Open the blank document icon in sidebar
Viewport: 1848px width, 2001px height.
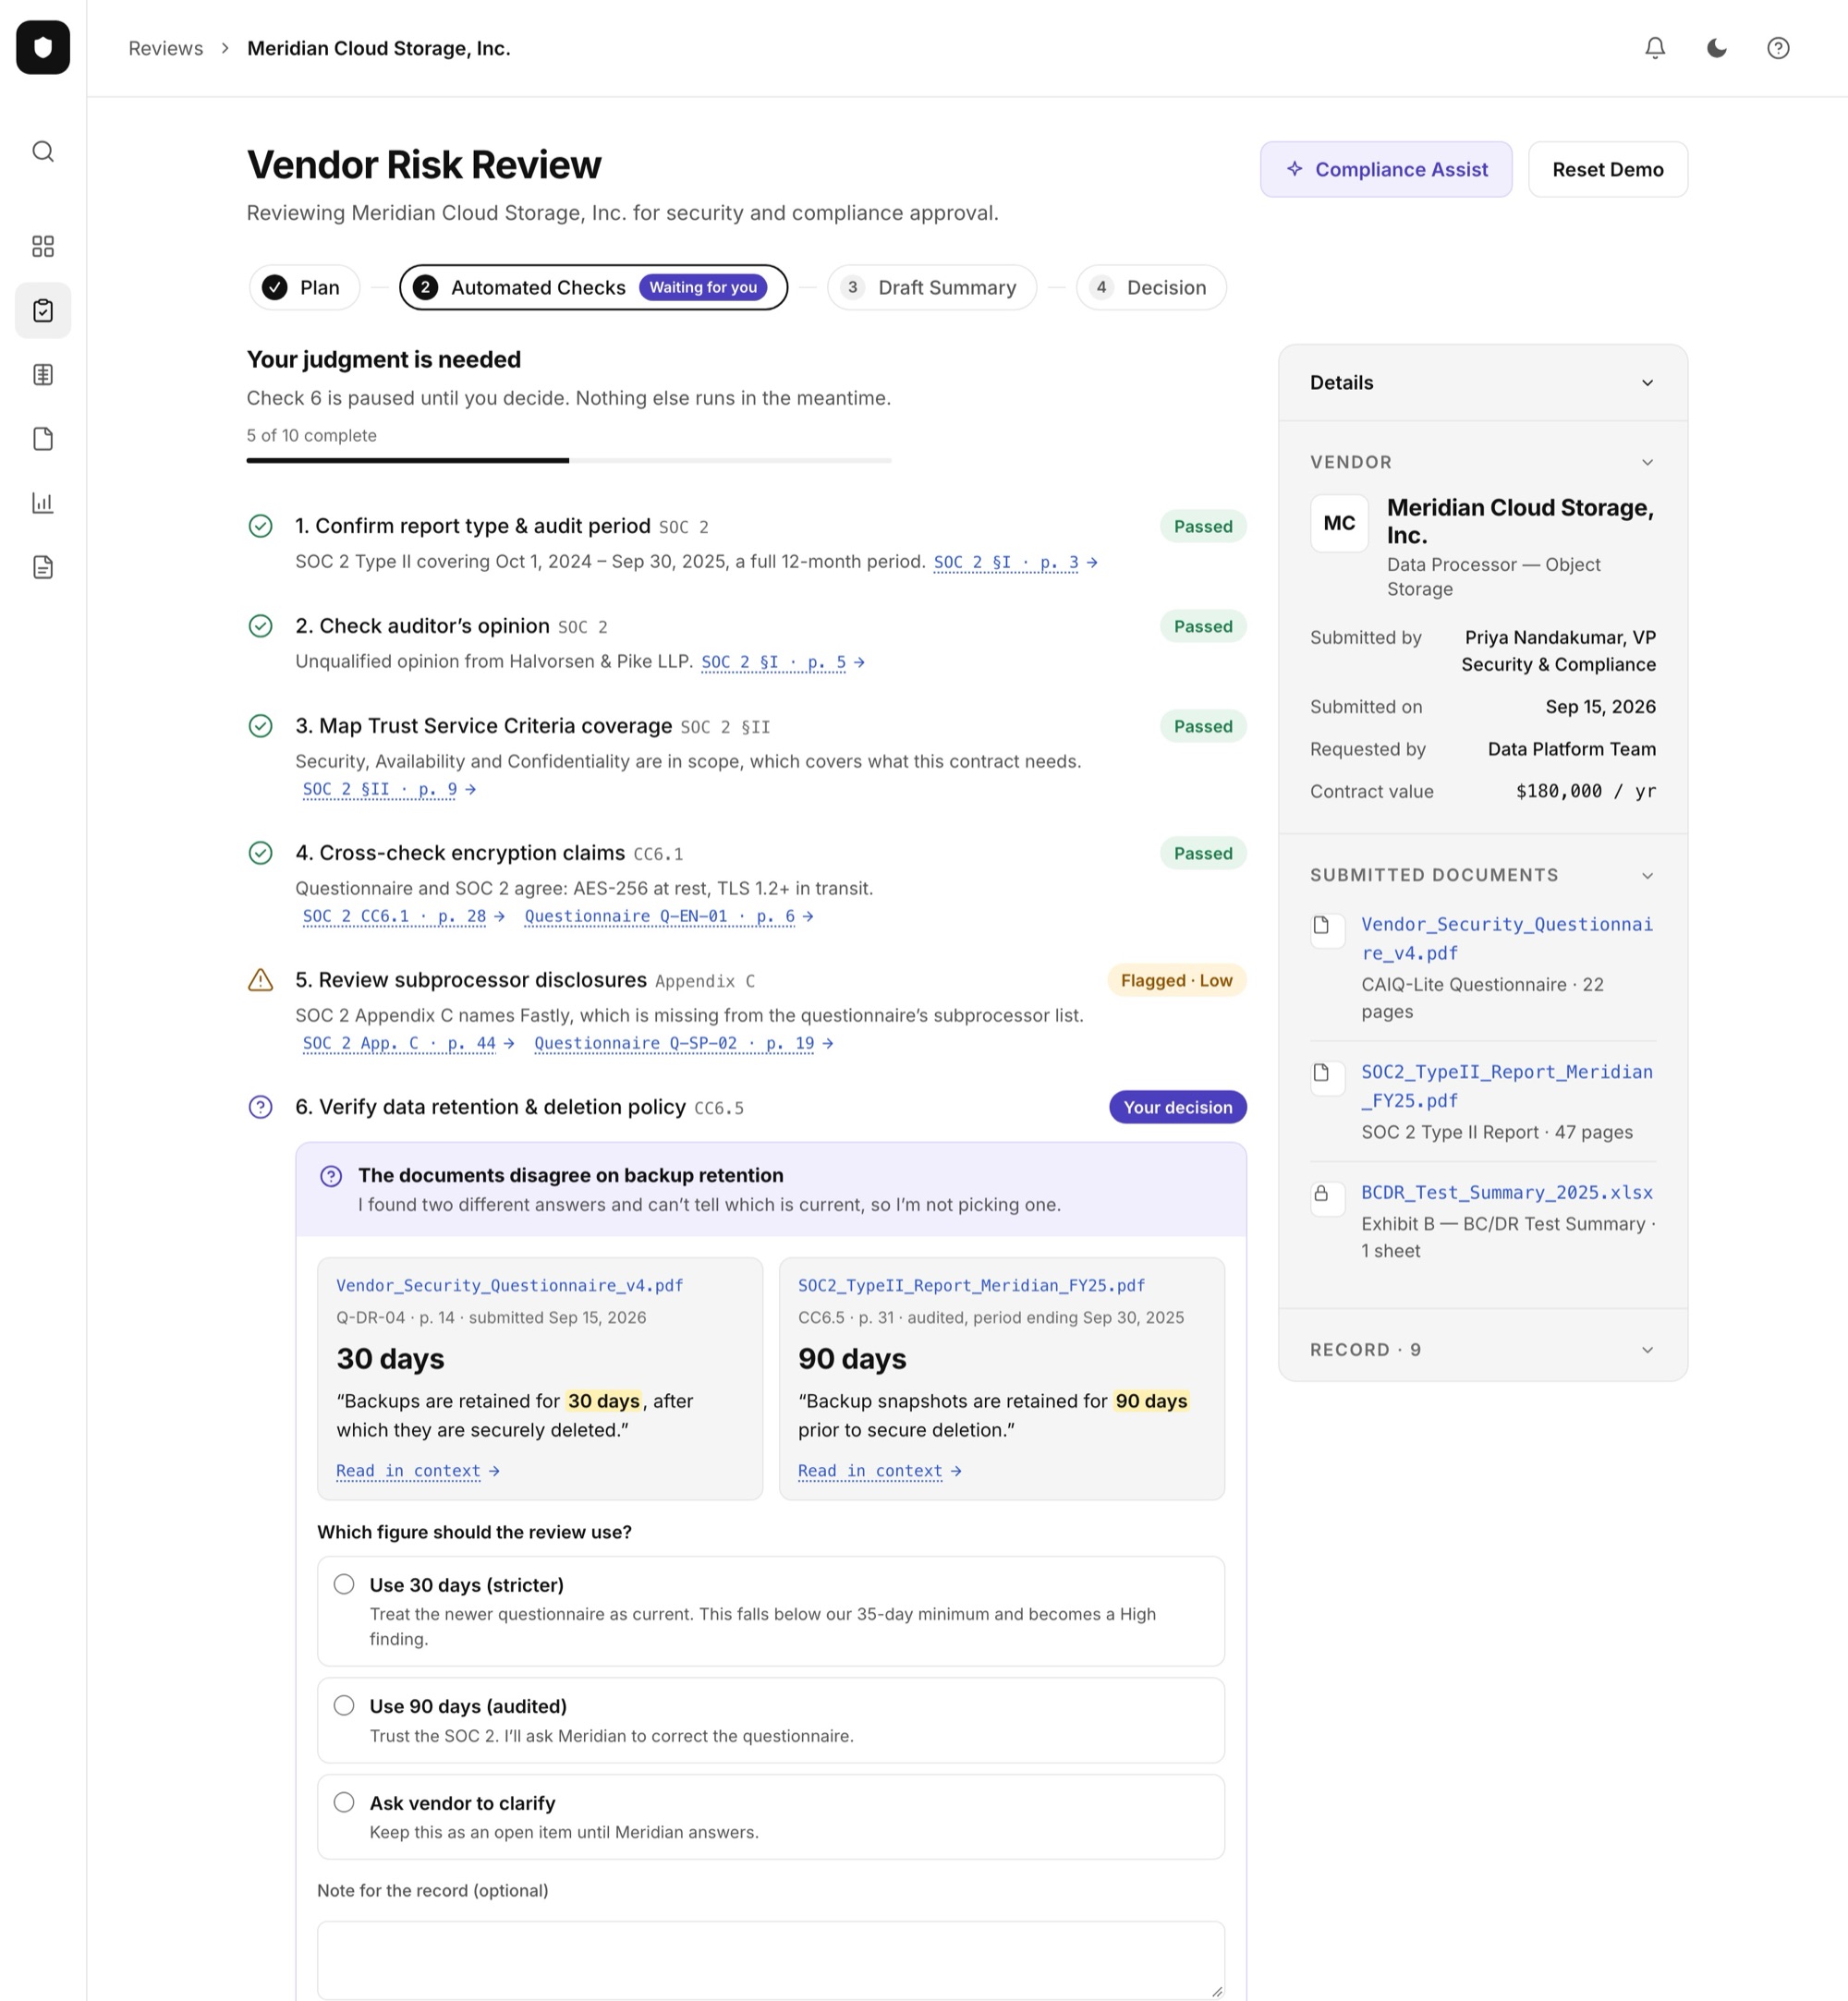[43, 439]
